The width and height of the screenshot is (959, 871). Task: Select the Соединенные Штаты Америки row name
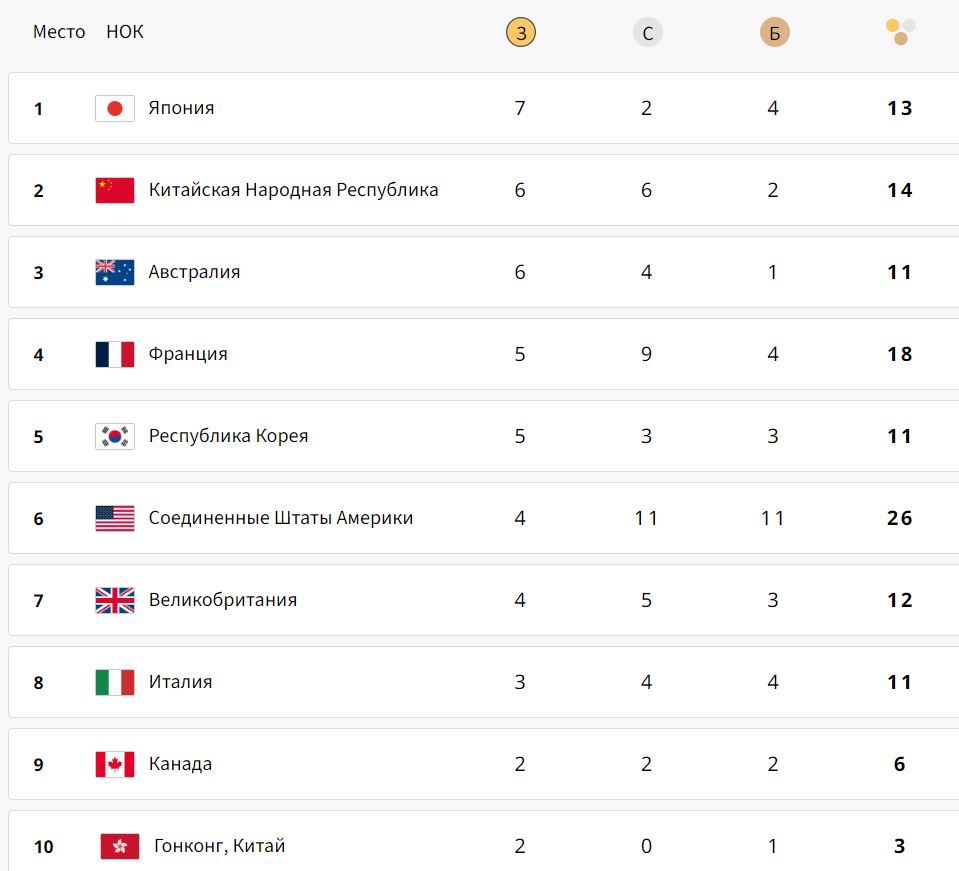pyautogui.click(x=280, y=518)
